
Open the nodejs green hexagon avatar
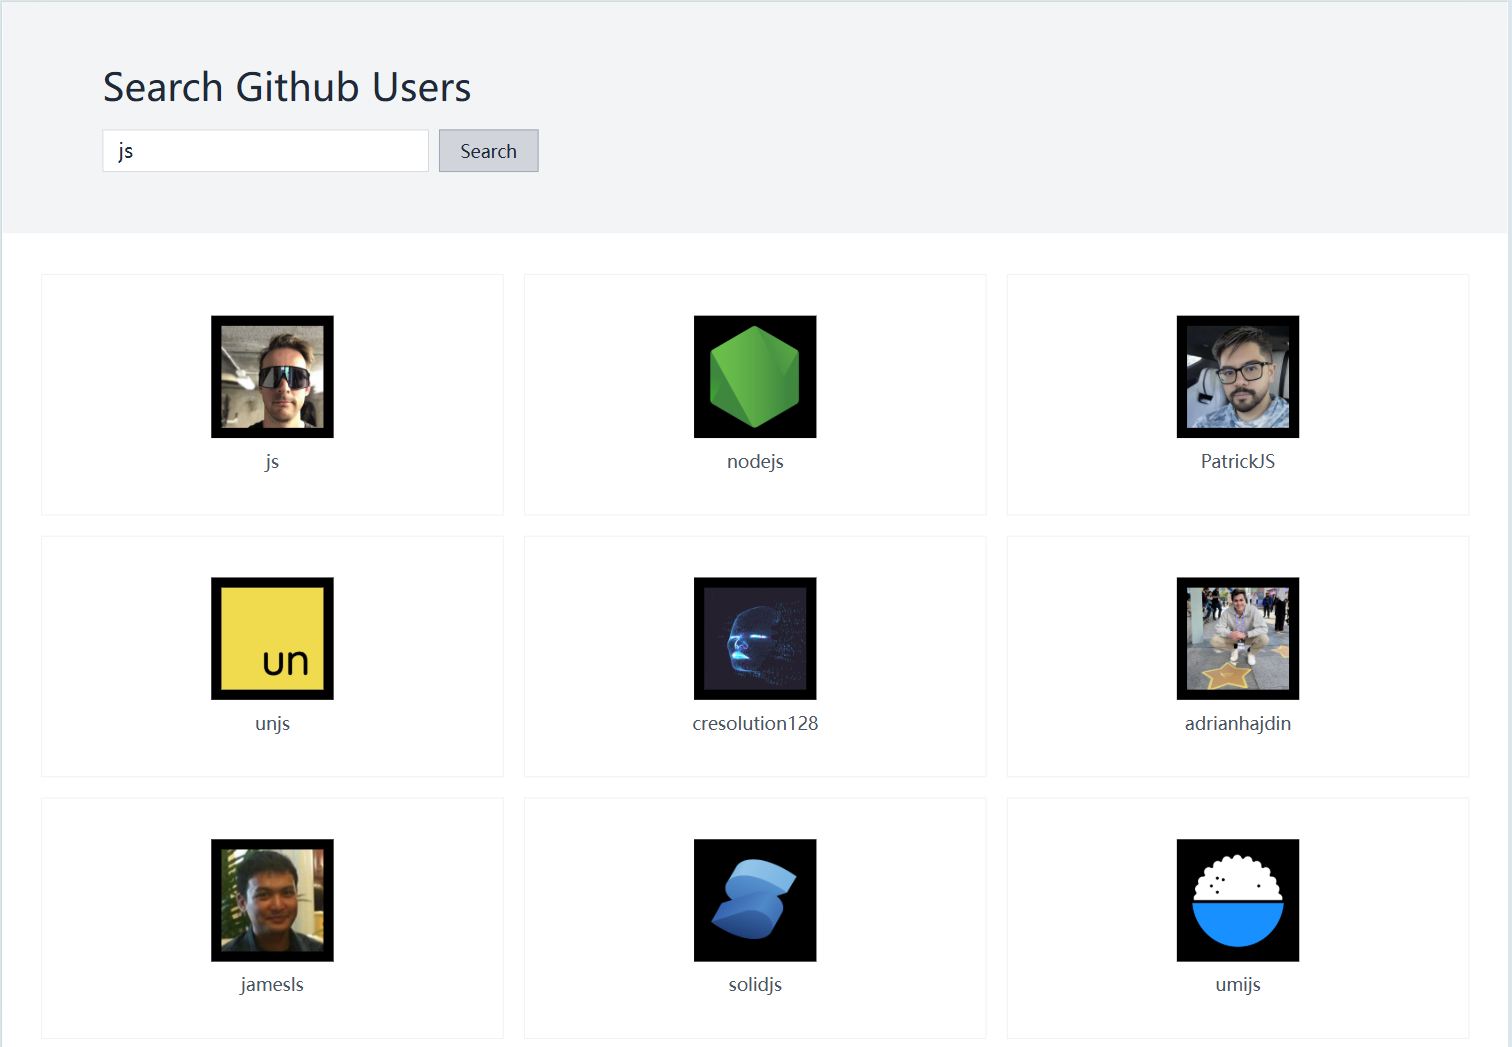point(755,377)
